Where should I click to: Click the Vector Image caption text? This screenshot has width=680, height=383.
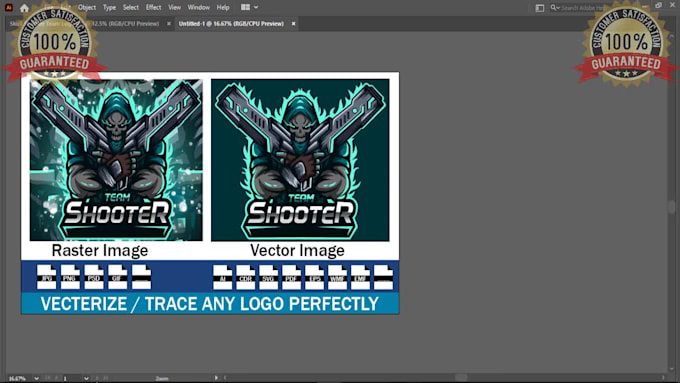click(x=298, y=250)
